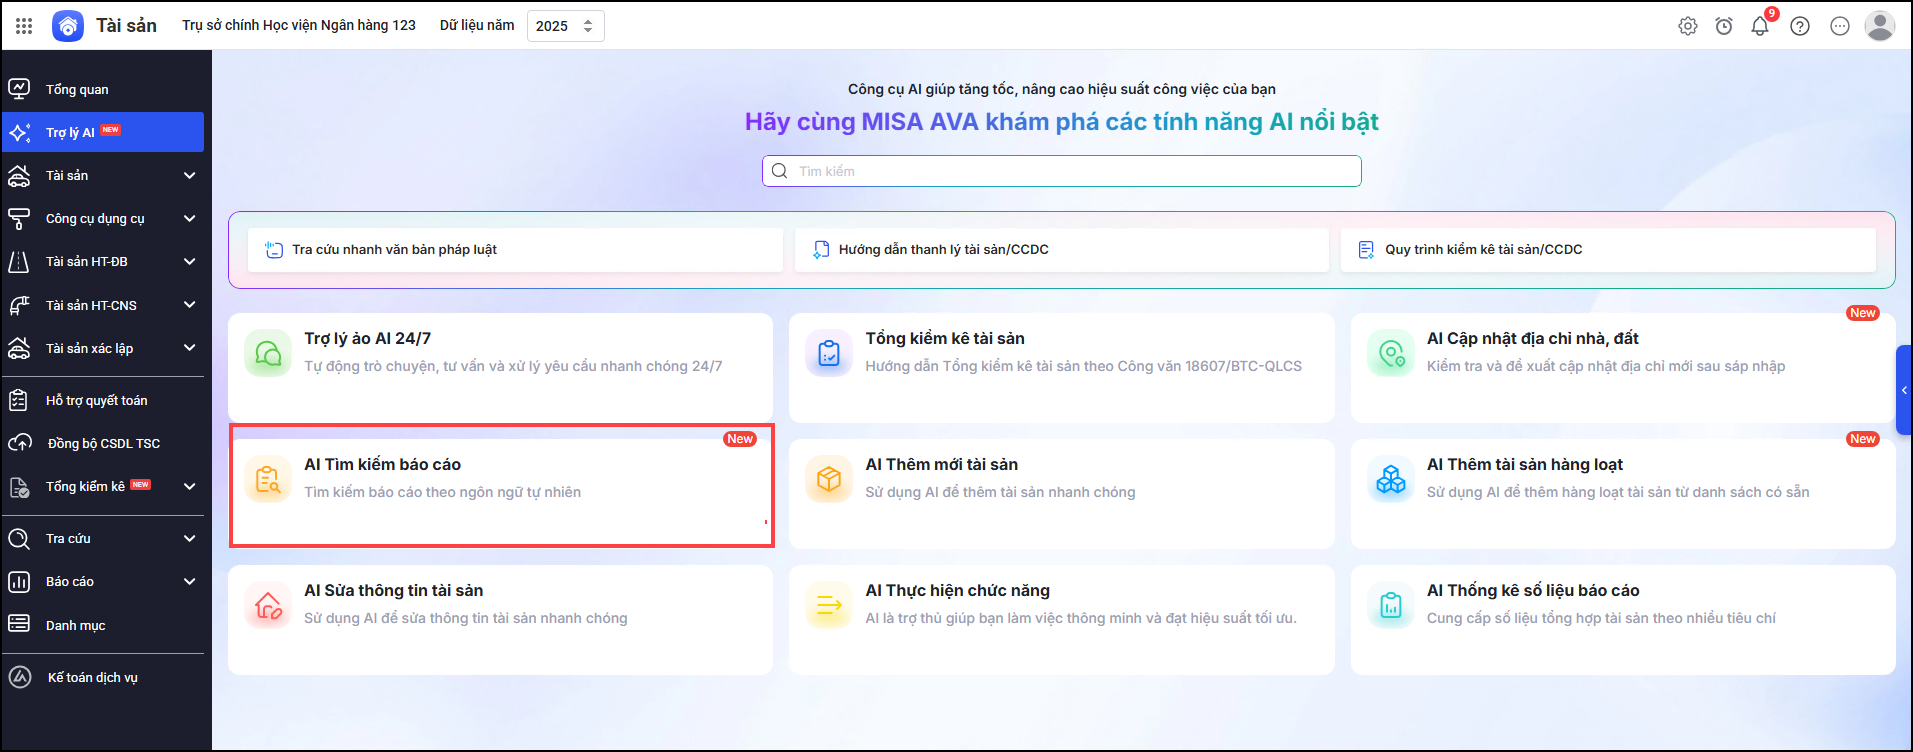The image size is (1913, 752).
Task: Open Danh mục in the sidebar
Action: coord(75,625)
